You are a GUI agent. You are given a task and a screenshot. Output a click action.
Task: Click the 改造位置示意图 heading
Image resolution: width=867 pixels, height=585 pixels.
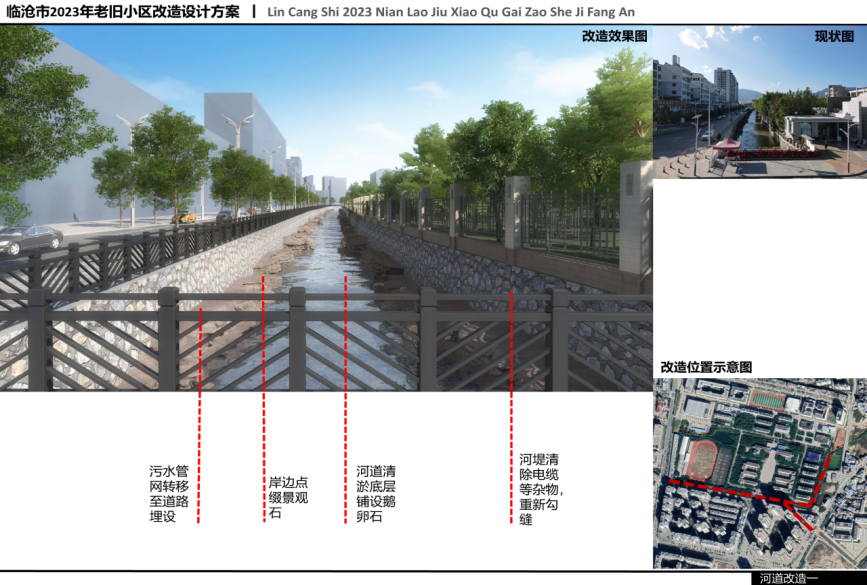tap(706, 367)
